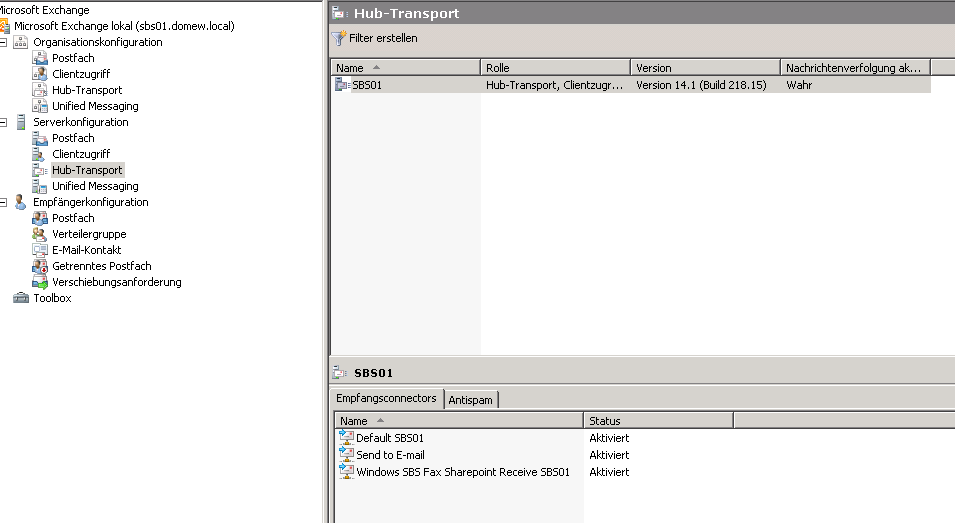Image resolution: width=955 pixels, height=523 pixels.
Task: Click the Default SBS01 connector icon
Action: 347,437
